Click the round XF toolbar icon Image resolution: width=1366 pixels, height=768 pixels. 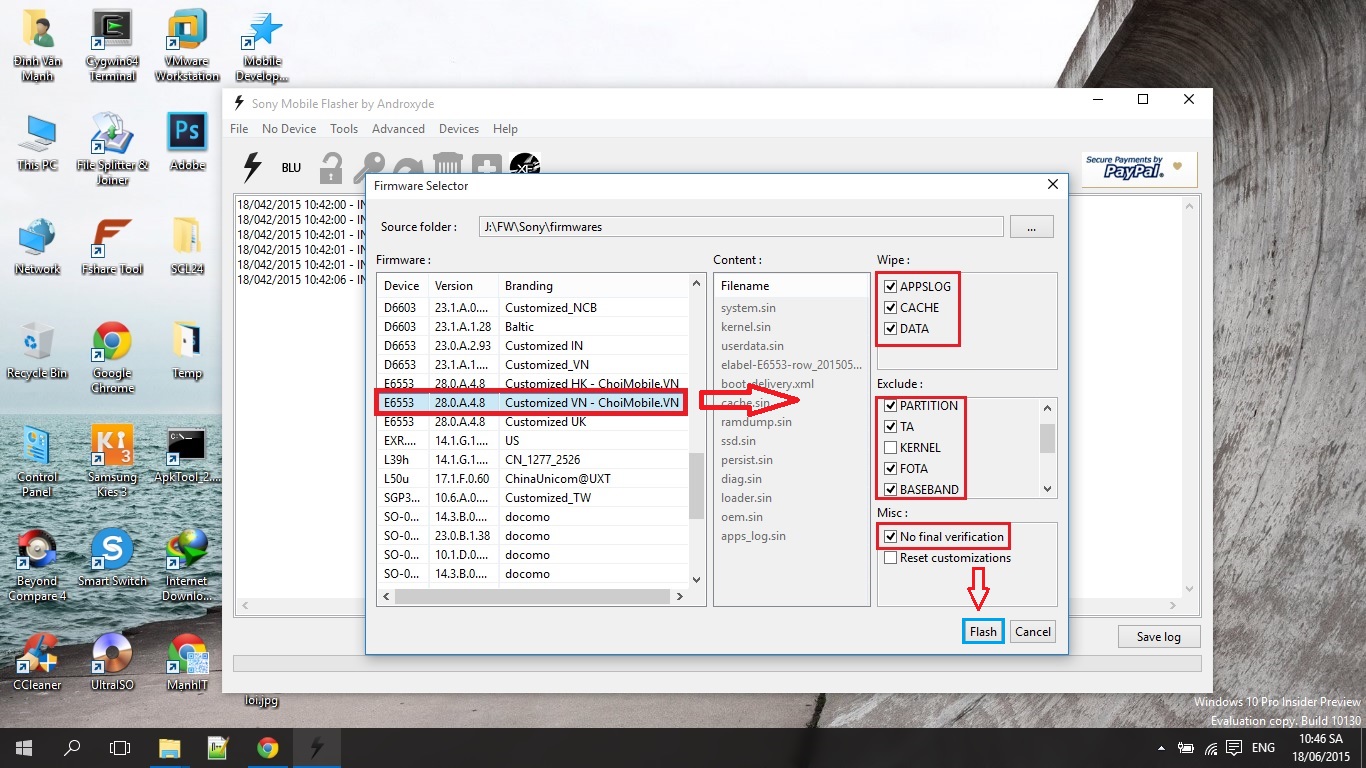[x=524, y=167]
